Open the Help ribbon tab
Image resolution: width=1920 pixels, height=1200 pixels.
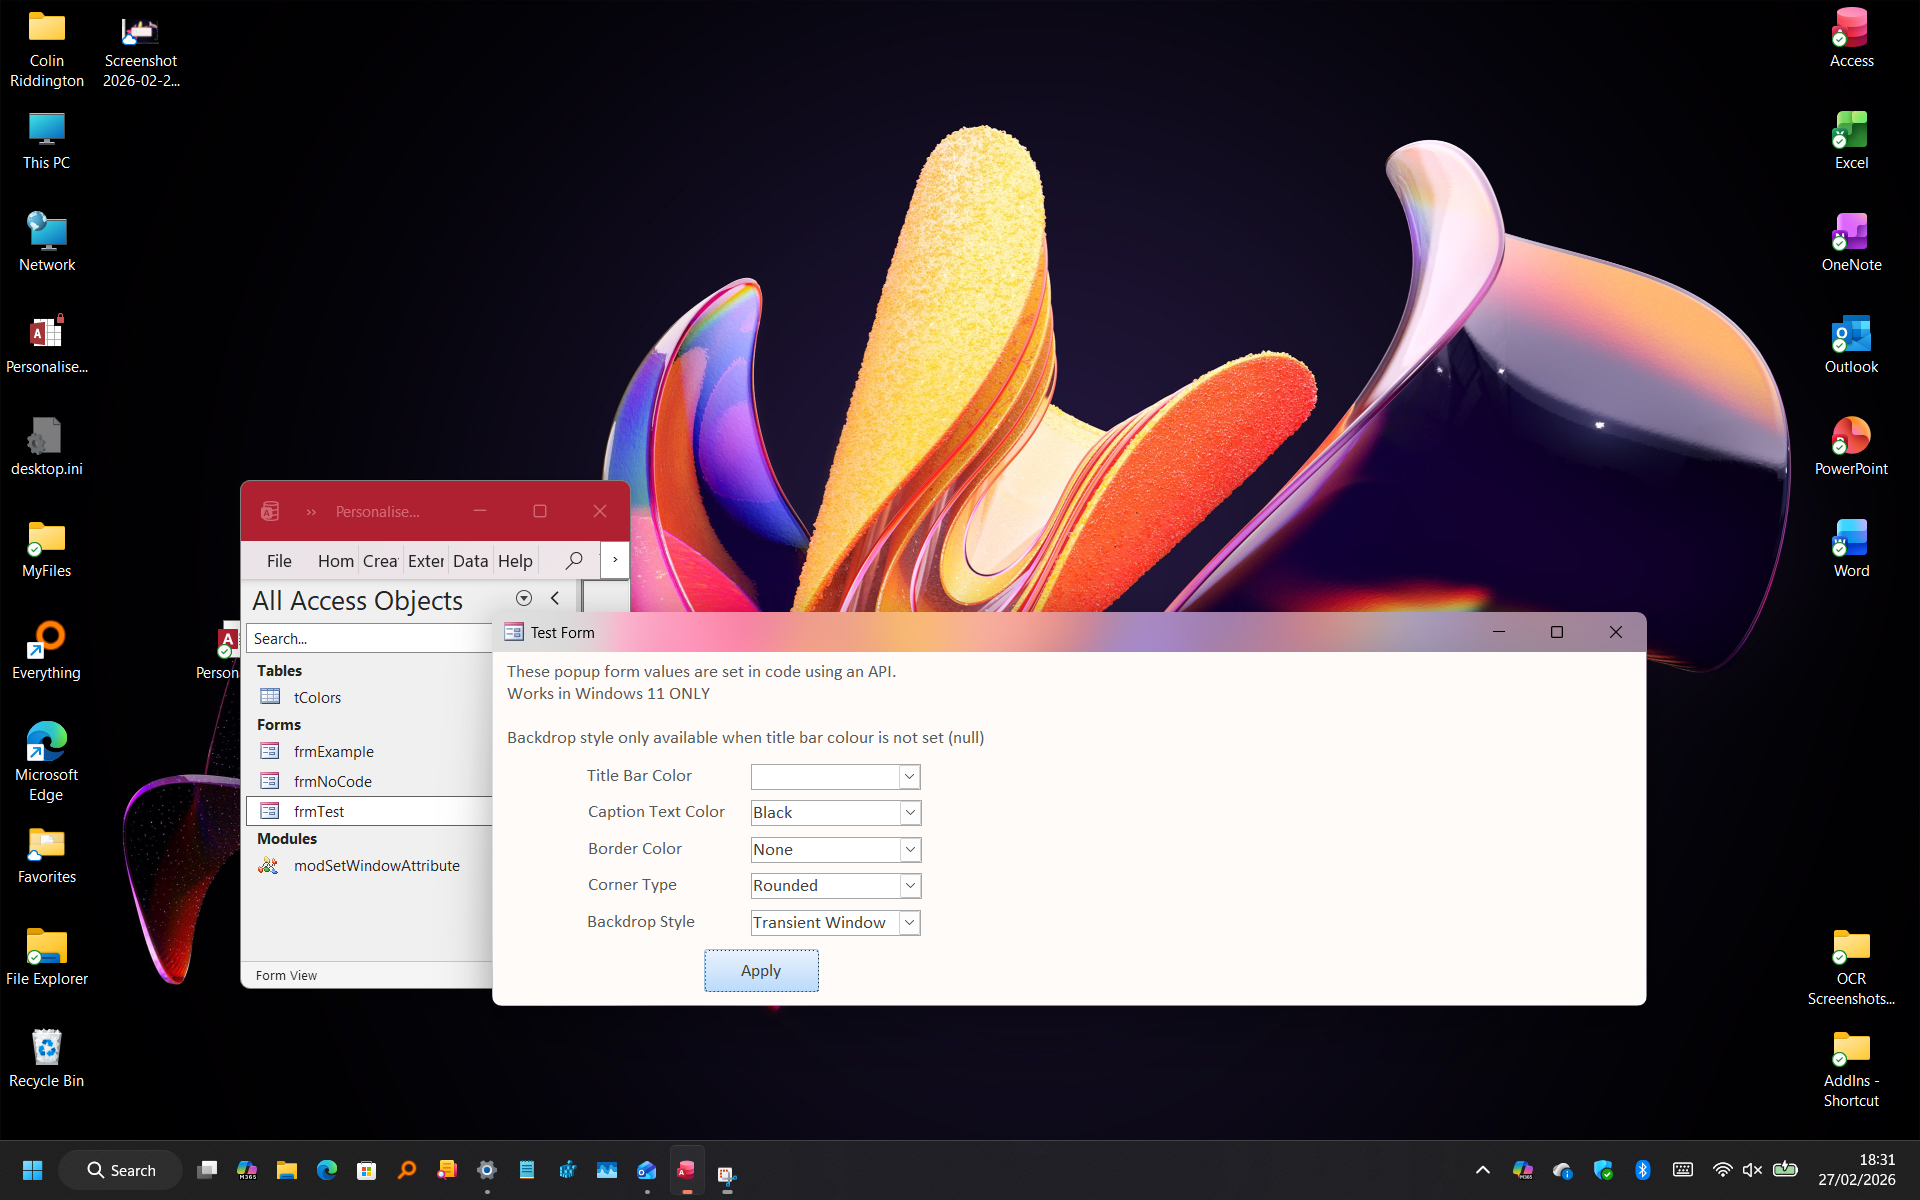click(x=515, y=561)
